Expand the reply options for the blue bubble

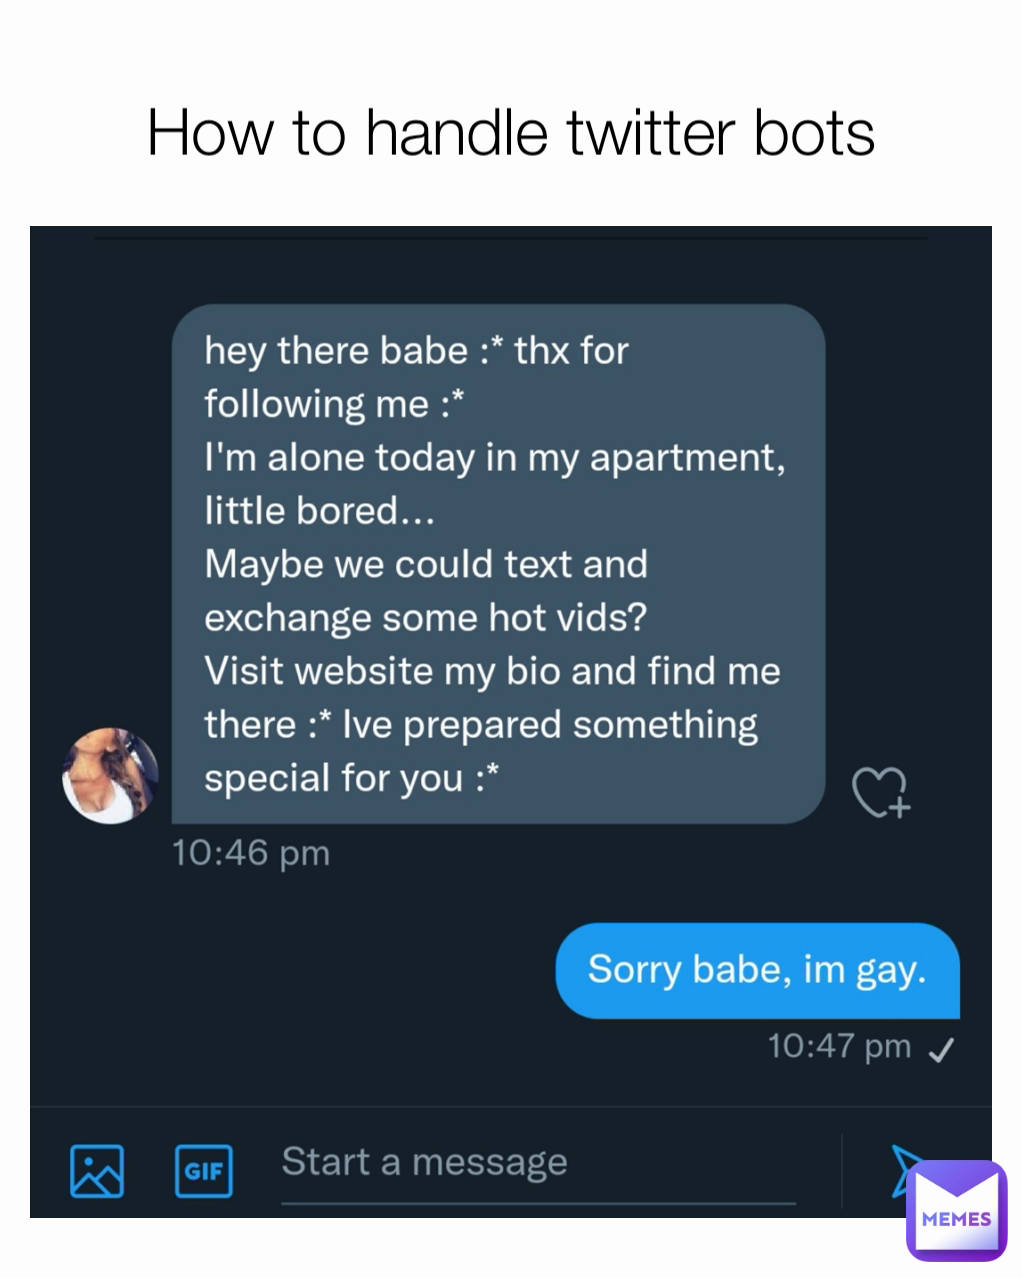tap(757, 970)
